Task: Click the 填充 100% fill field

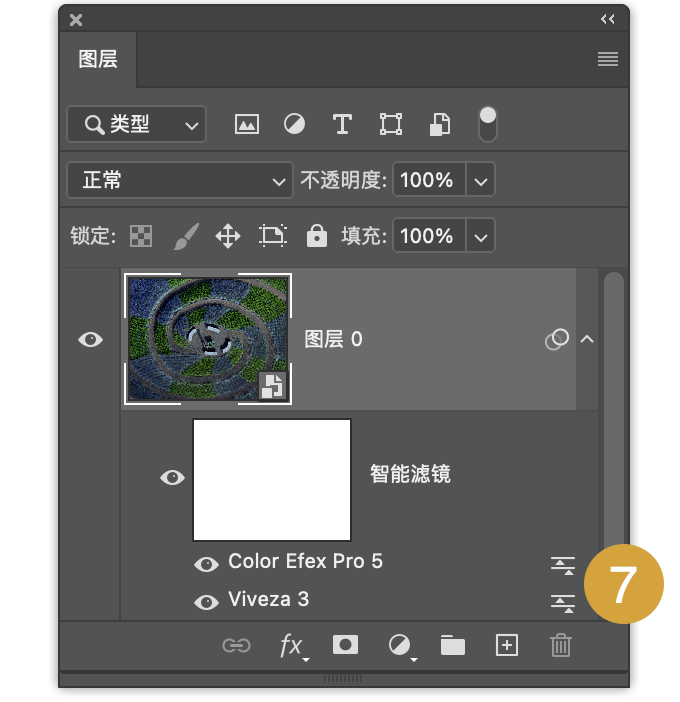Action: point(429,236)
